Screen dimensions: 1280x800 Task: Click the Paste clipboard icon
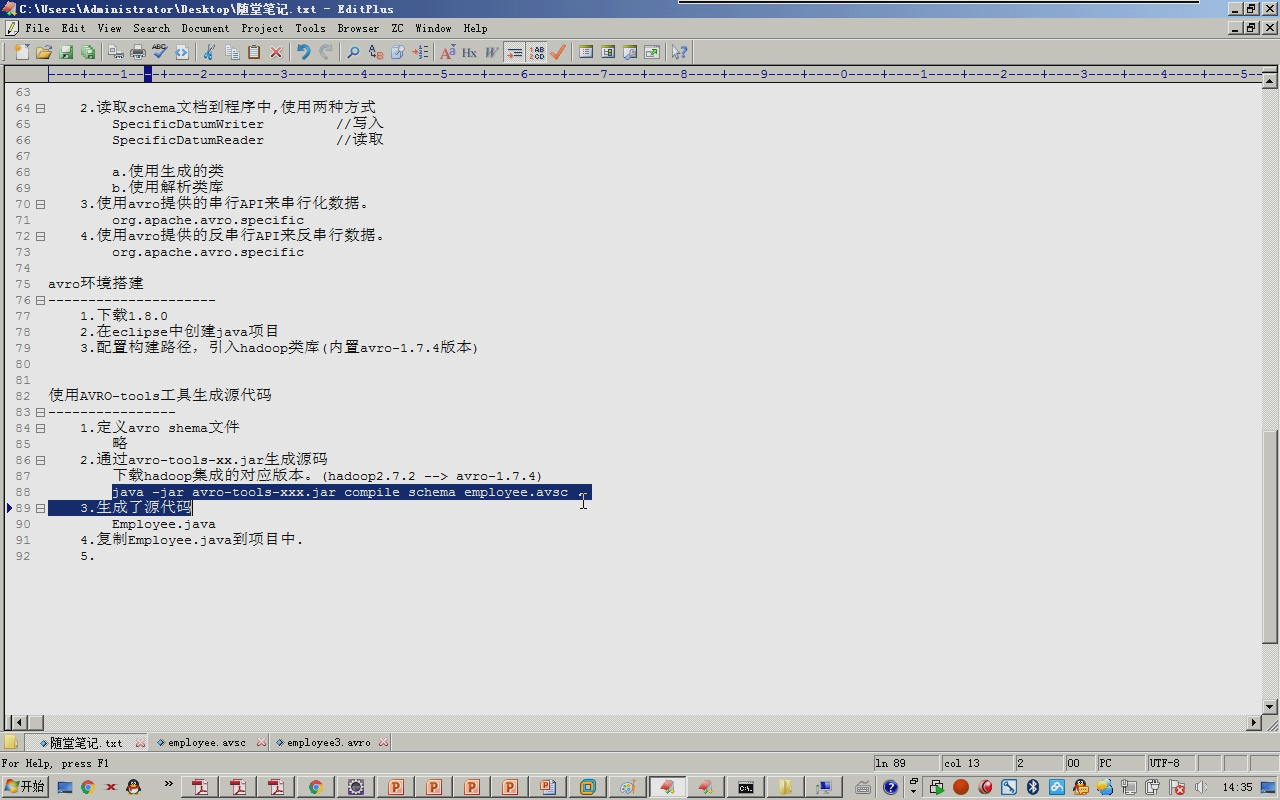(254, 52)
